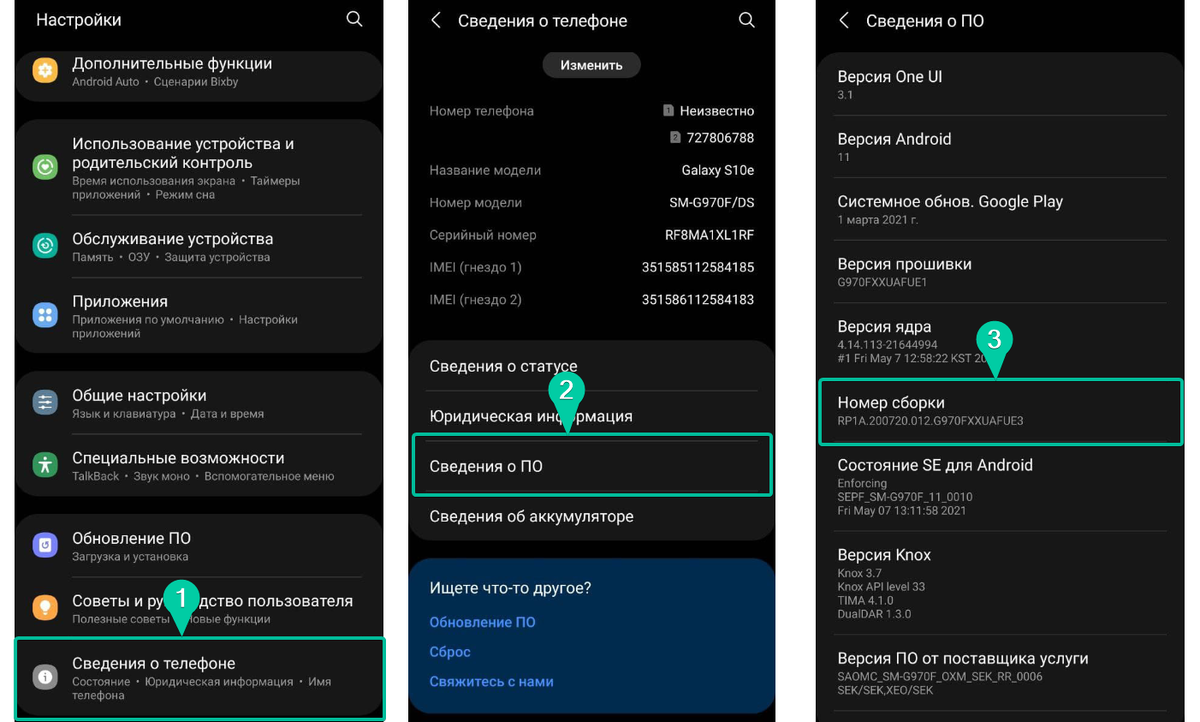The width and height of the screenshot is (1200, 722).
Task: Tap Системное обнов. Google Play row
Action: point(1000,209)
